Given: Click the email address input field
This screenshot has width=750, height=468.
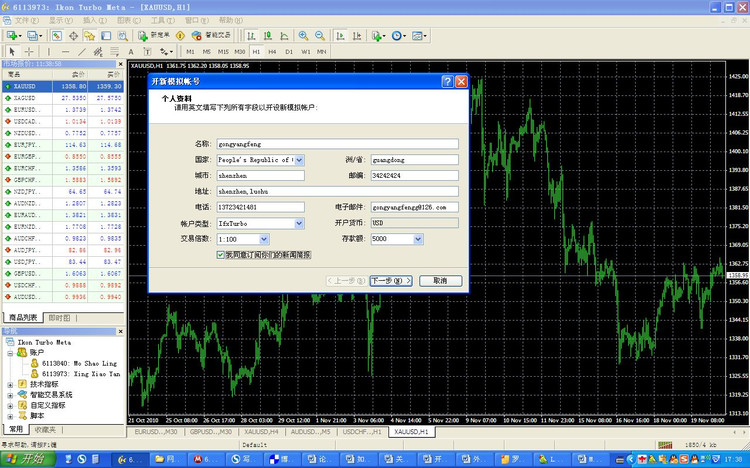Looking at the screenshot, I should coord(412,207).
